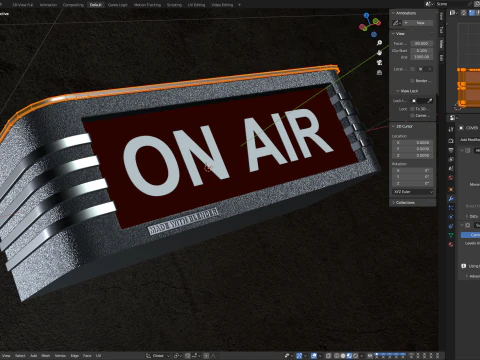The height and width of the screenshot is (360, 480).
Task: Open the View Layer properties tab icon
Action: 451,160
